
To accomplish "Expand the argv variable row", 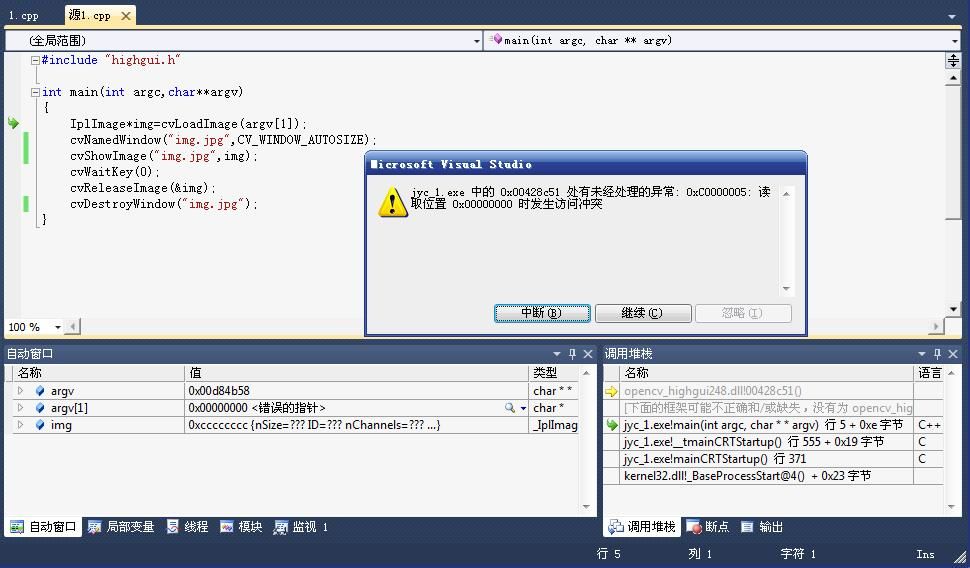I will 20,390.
